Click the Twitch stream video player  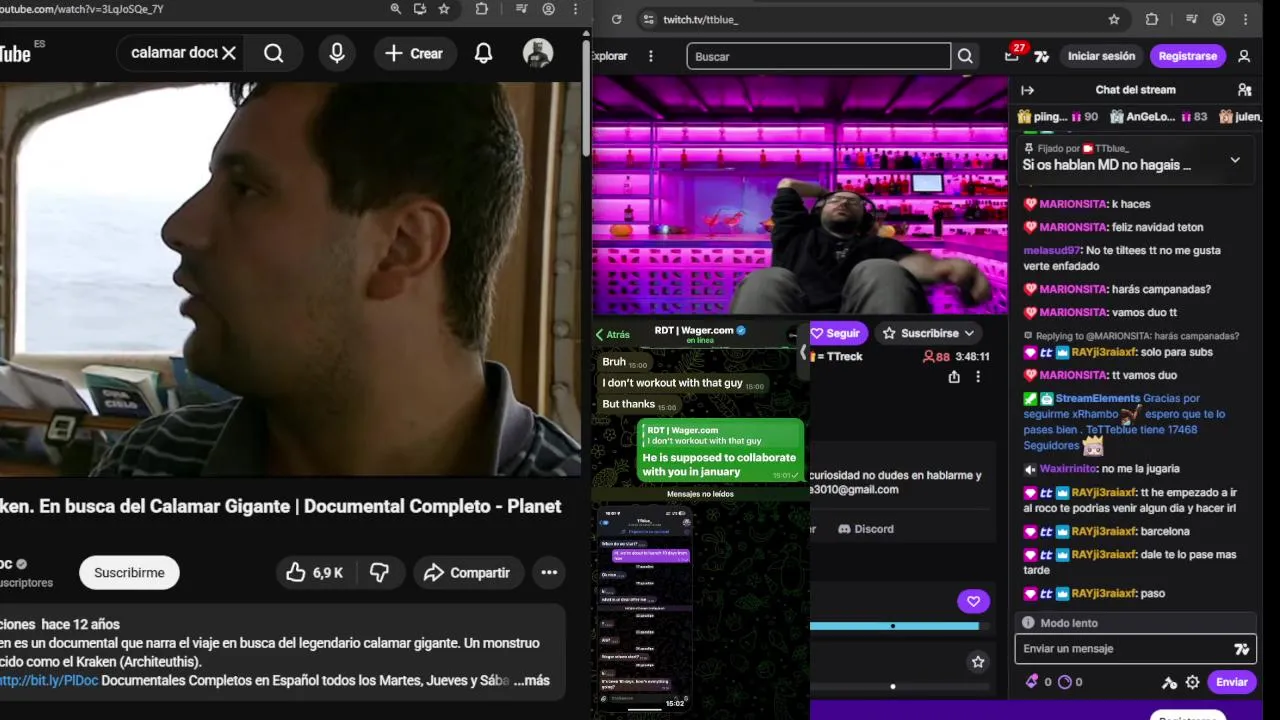tap(800, 195)
